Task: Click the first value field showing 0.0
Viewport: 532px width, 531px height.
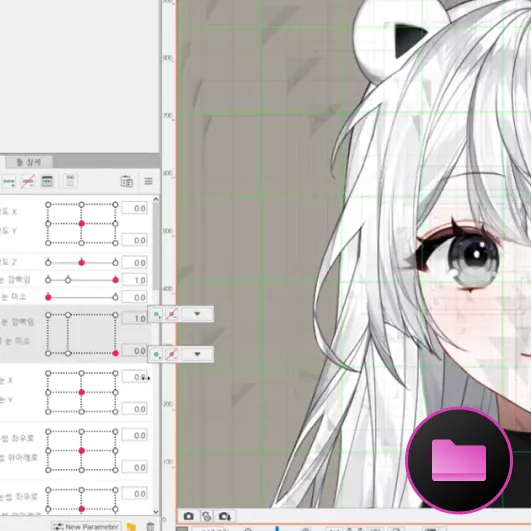Action: point(135,208)
